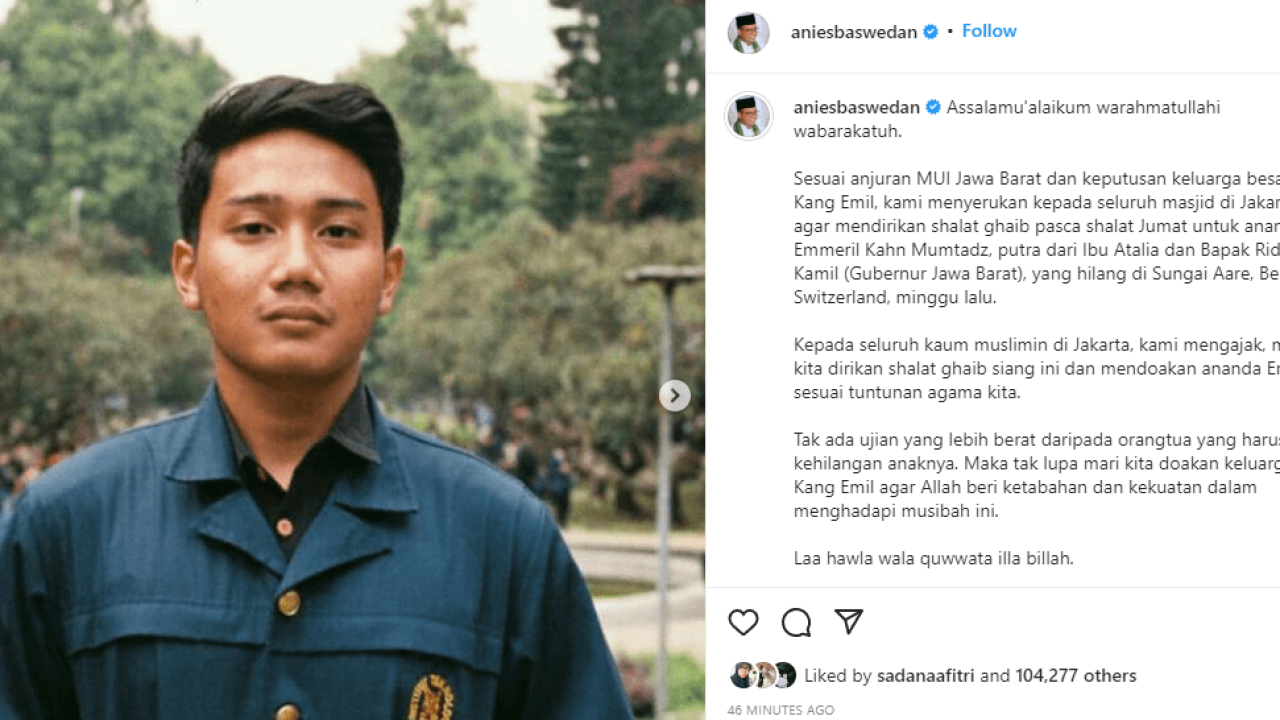View avatars of people who liked
Screen dimensions: 1280x720
pyautogui.click(x=763, y=675)
